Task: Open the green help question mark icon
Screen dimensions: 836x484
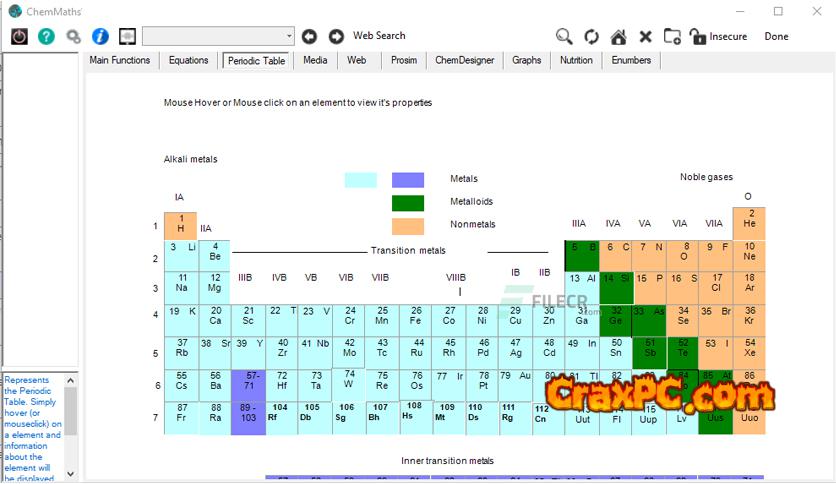Action: pos(46,36)
